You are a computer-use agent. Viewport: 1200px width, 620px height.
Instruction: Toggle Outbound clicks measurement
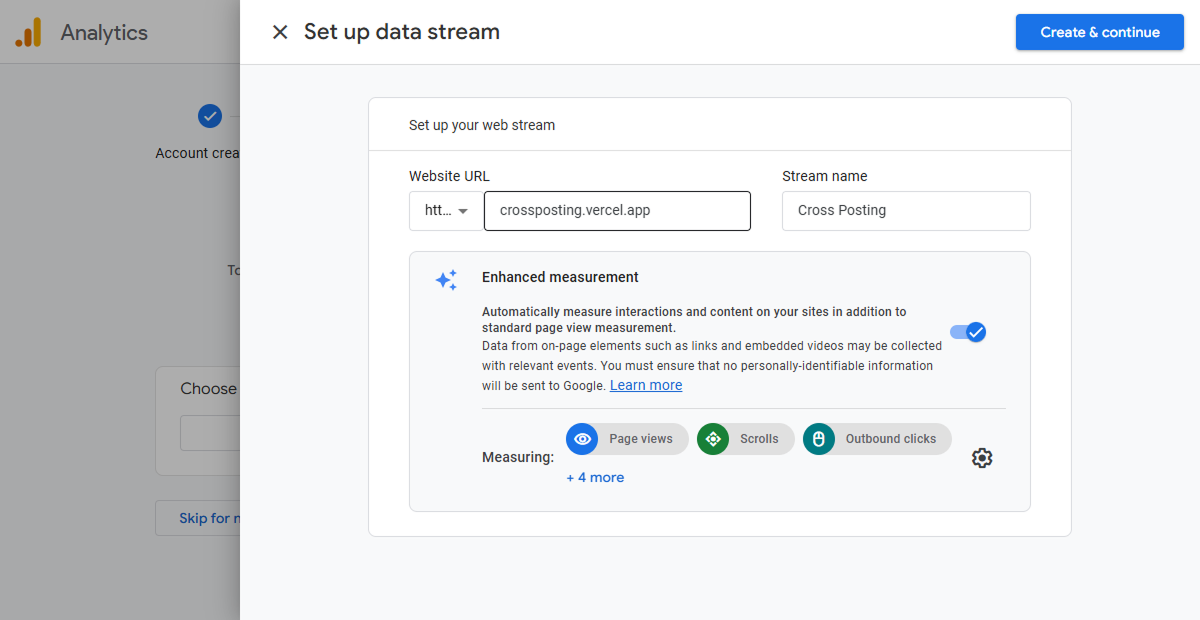[x=818, y=438]
